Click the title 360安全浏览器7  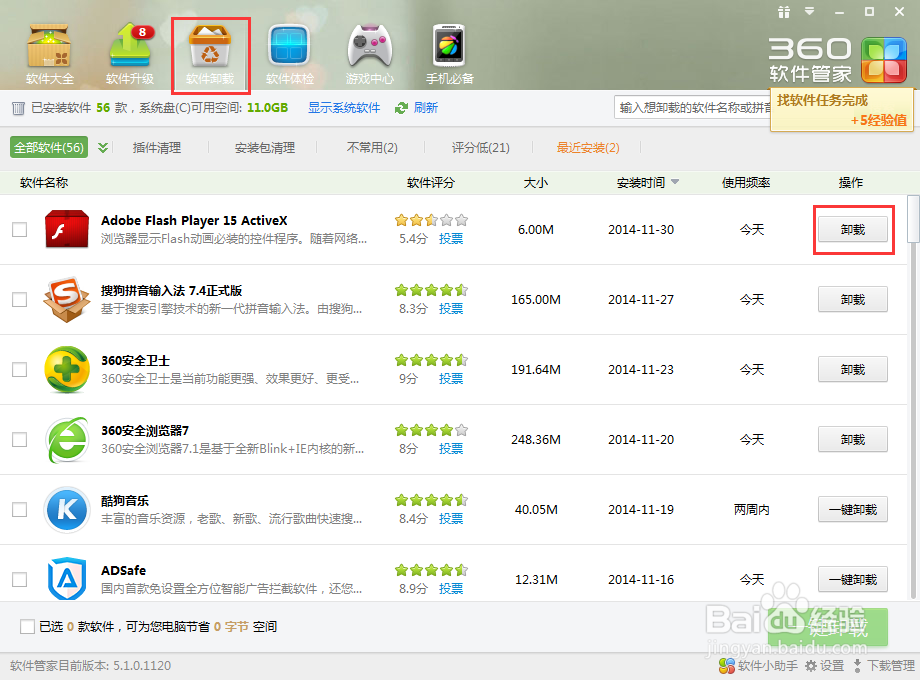(145, 430)
